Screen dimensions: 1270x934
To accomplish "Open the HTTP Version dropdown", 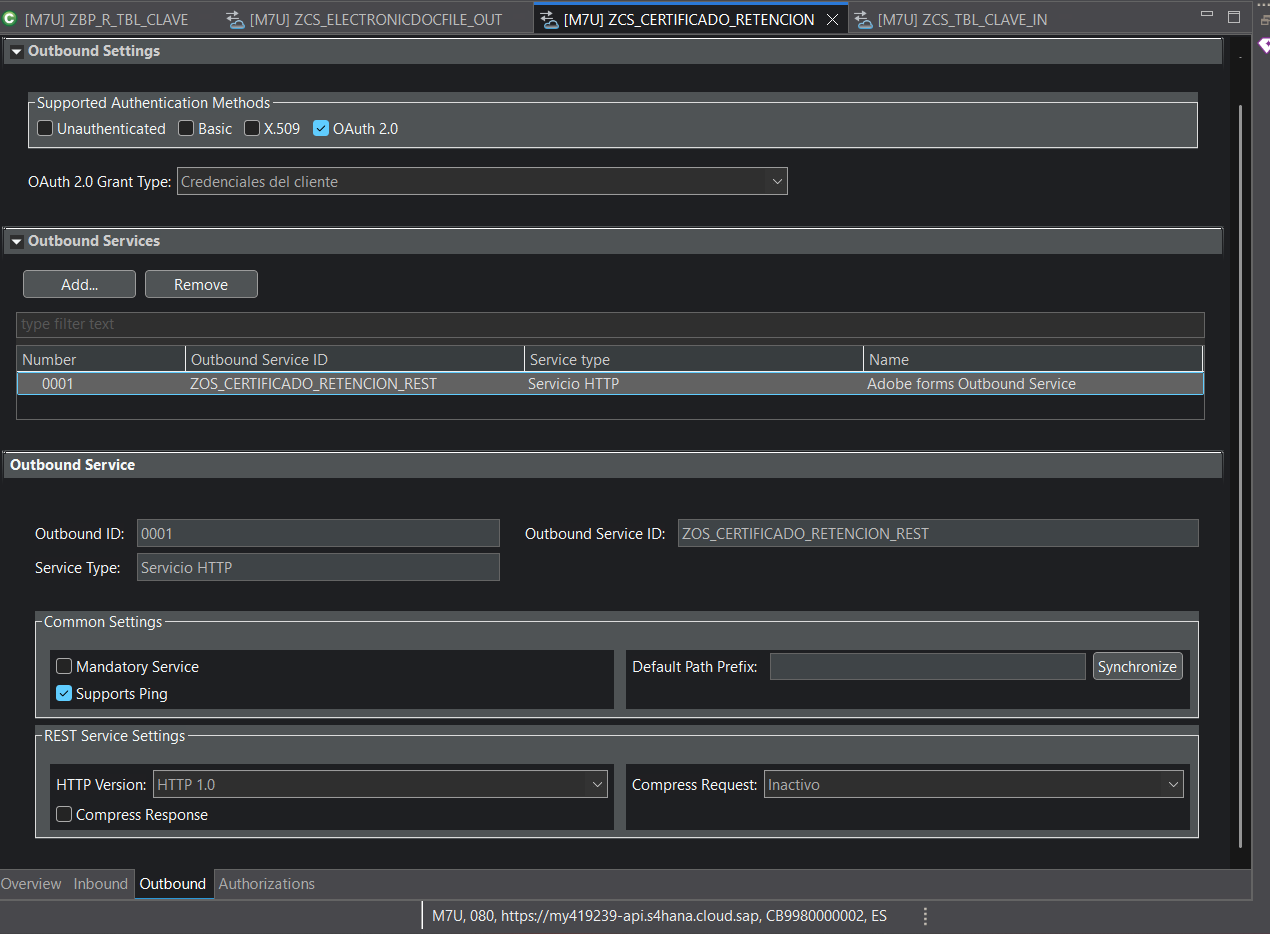I will 380,785.
